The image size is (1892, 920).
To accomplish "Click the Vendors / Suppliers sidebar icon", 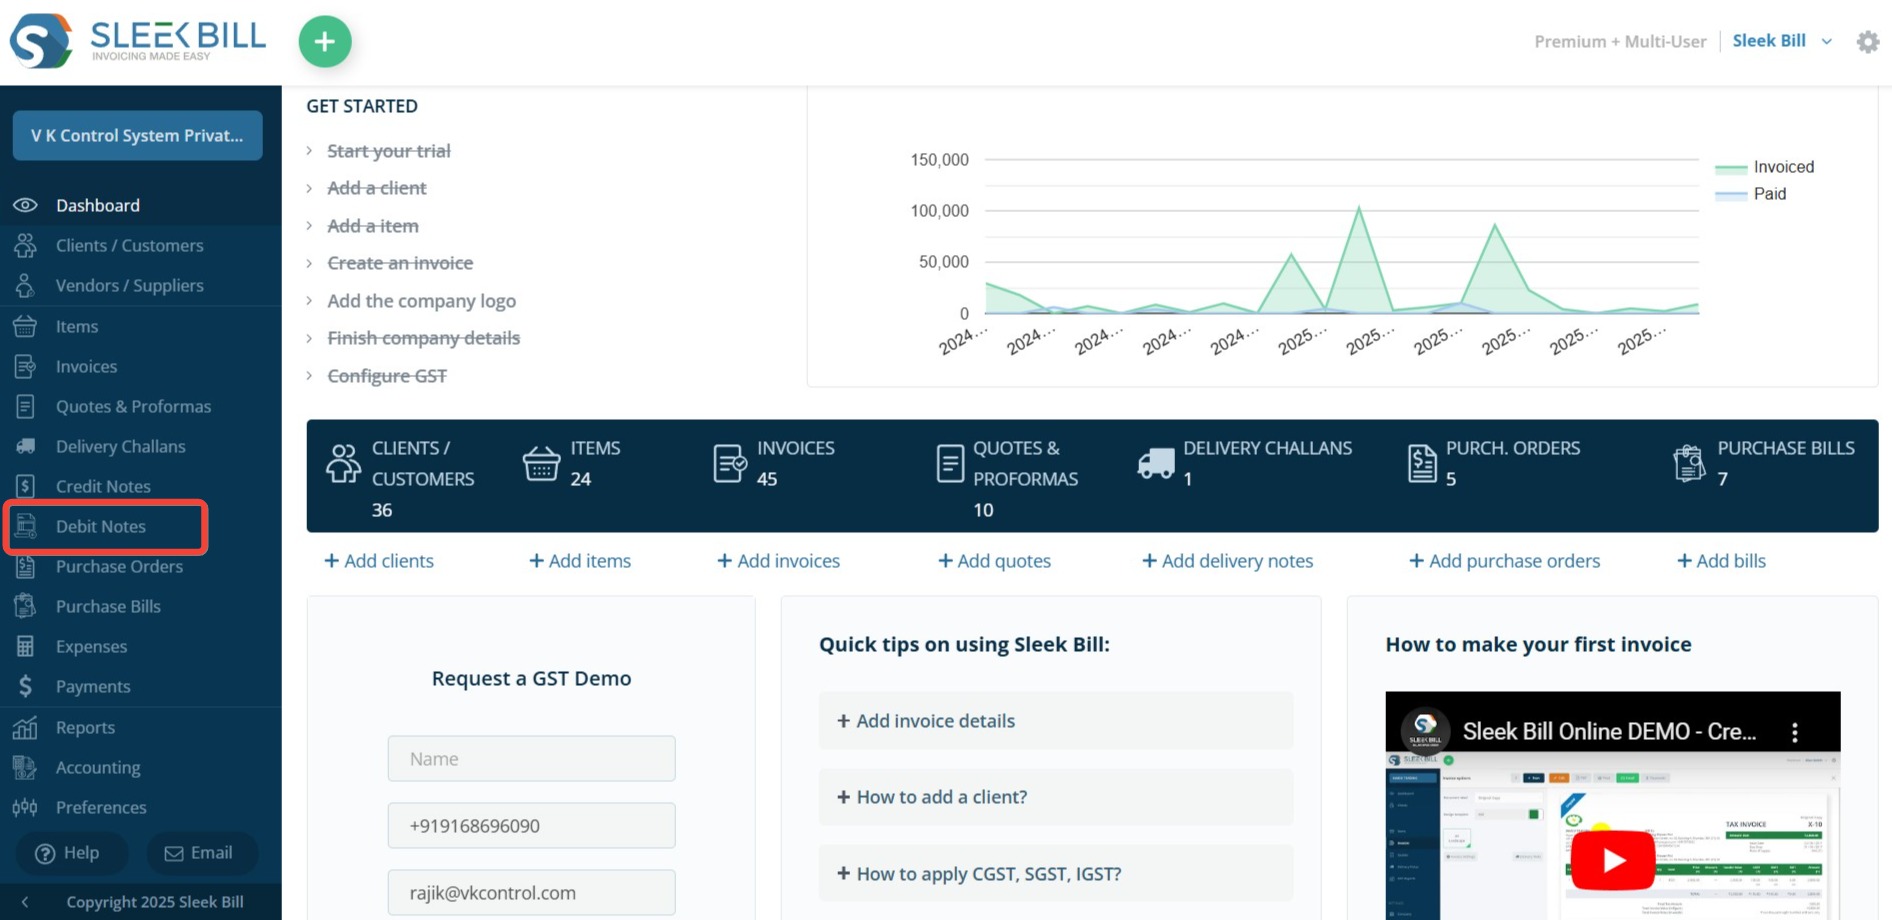I will [25, 285].
